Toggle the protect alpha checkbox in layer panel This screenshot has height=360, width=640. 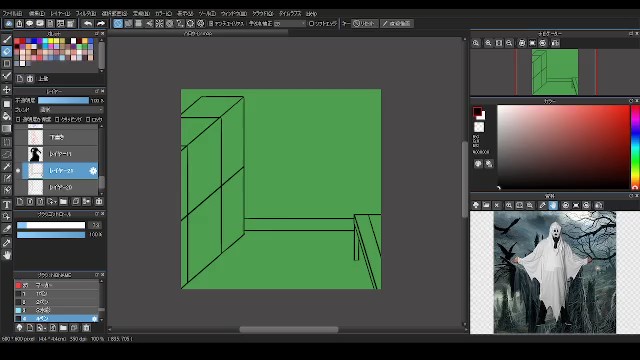[x=18, y=120]
